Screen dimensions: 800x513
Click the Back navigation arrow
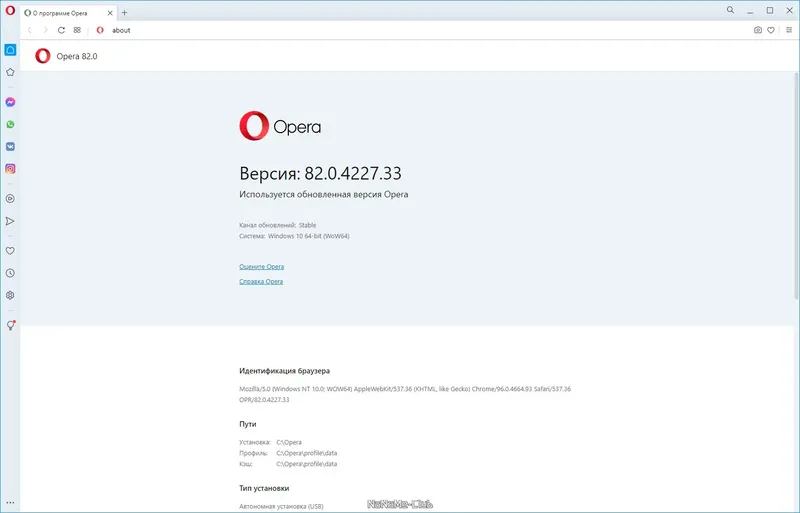pyautogui.click(x=30, y=30)
